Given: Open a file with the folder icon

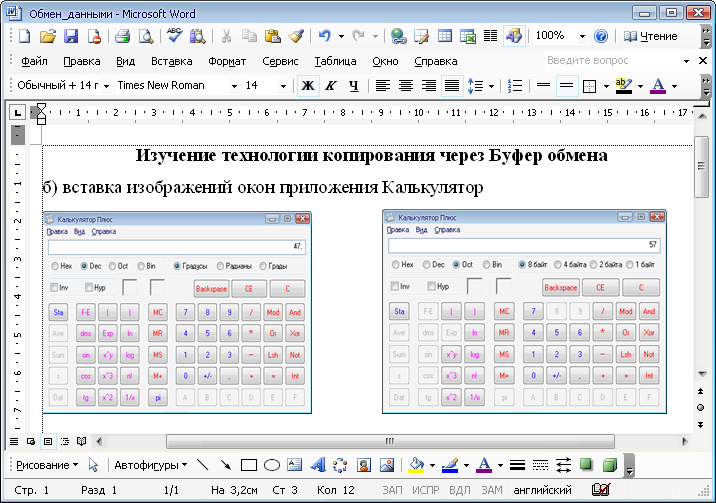Looking at the screenshot, I should pyautogui.click(x=47, y=36).
